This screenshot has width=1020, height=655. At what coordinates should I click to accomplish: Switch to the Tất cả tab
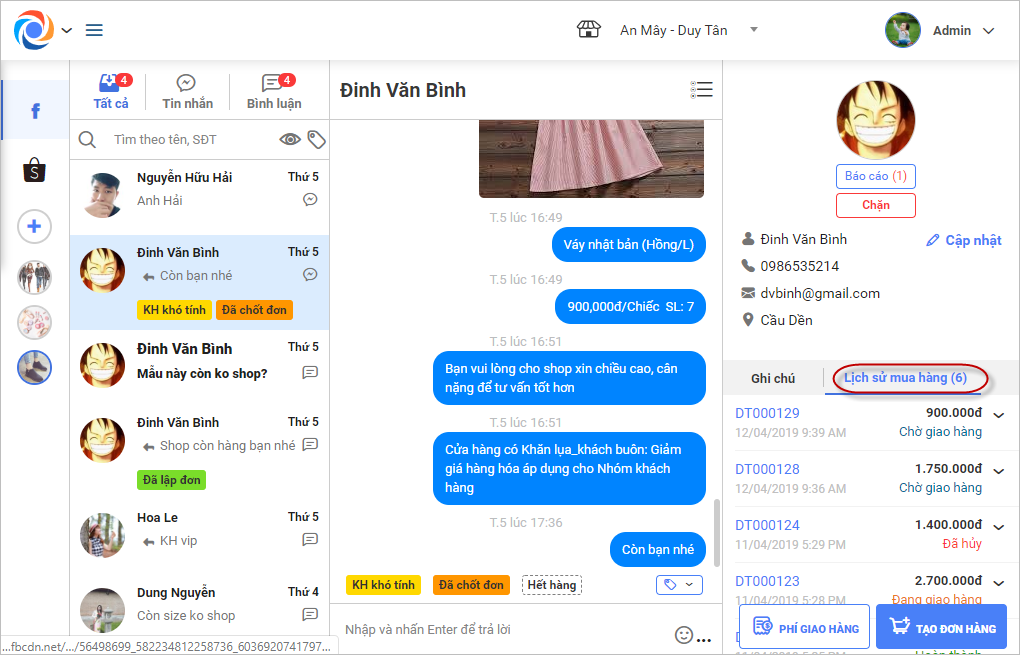click(x=111, y=92)
